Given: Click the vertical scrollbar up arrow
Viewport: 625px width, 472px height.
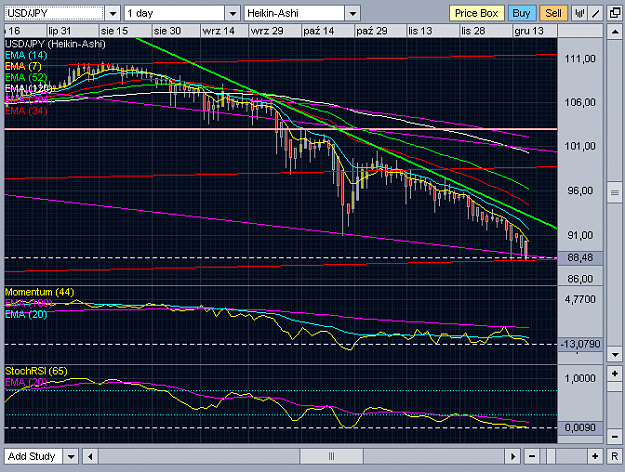Looking at the screenshot, I should pos(614,31).
